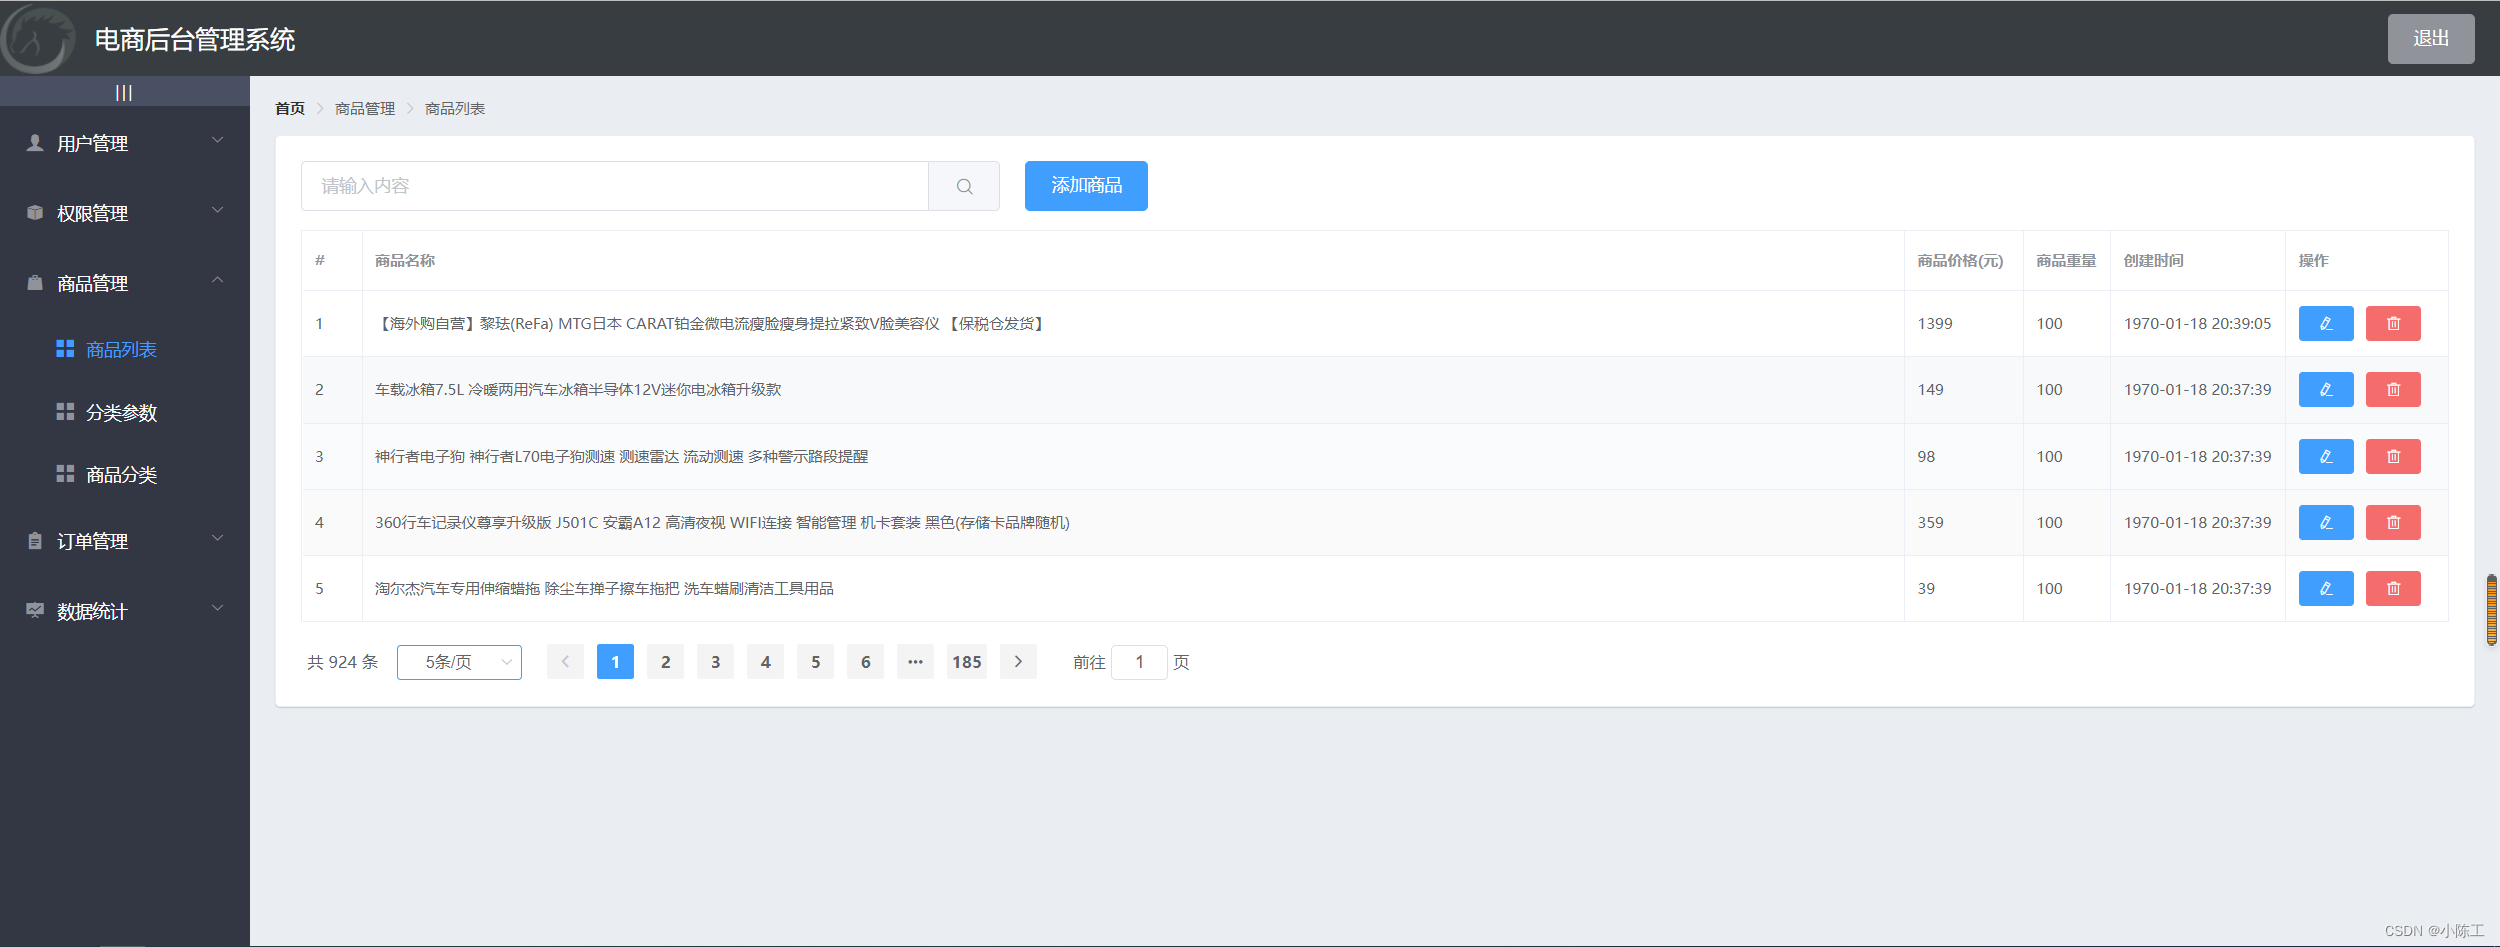2500x947 pixels.
Task: Click the 商品列表 breadcrumb text
Action: click(455, 108)
